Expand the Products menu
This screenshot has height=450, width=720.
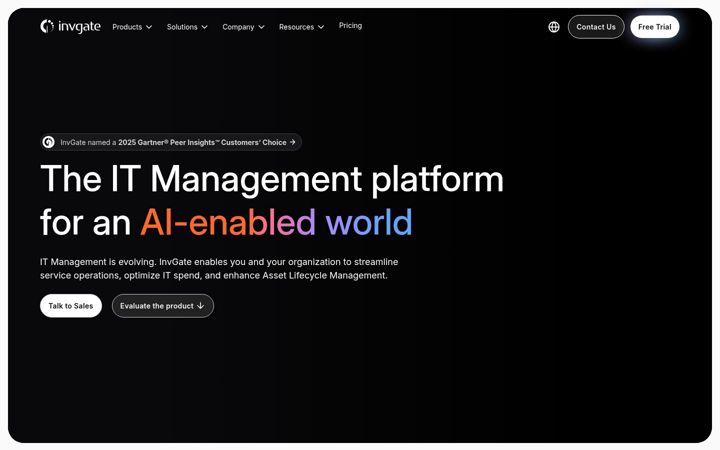point(132,27)
